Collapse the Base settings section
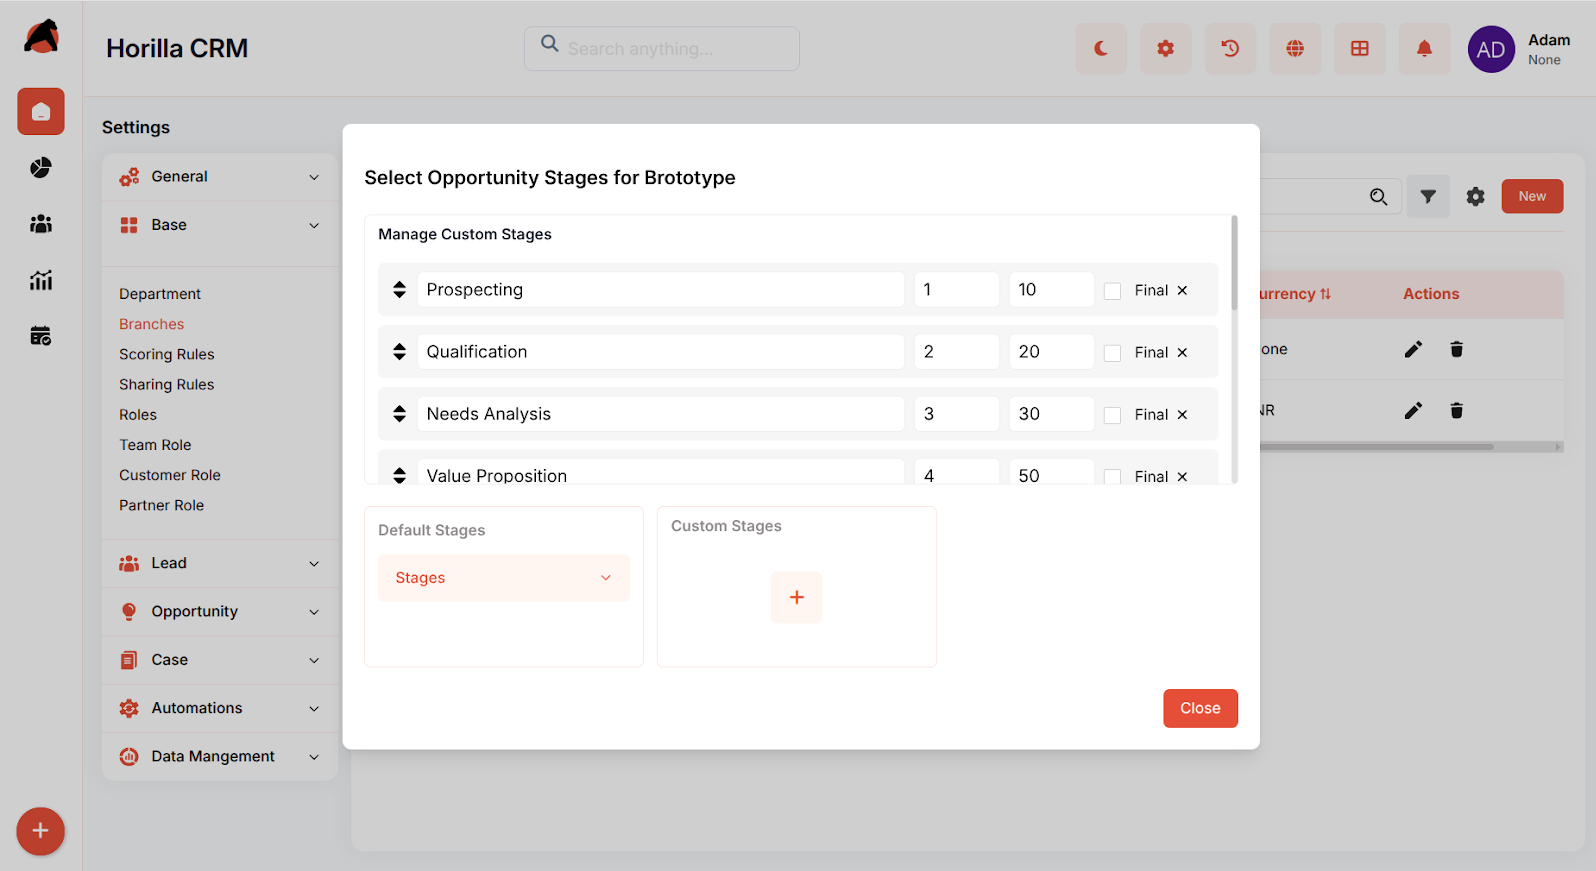Image resolution: width=1596 pixels, height=871 pixels. pyautogui.click(x=220, y=225)
